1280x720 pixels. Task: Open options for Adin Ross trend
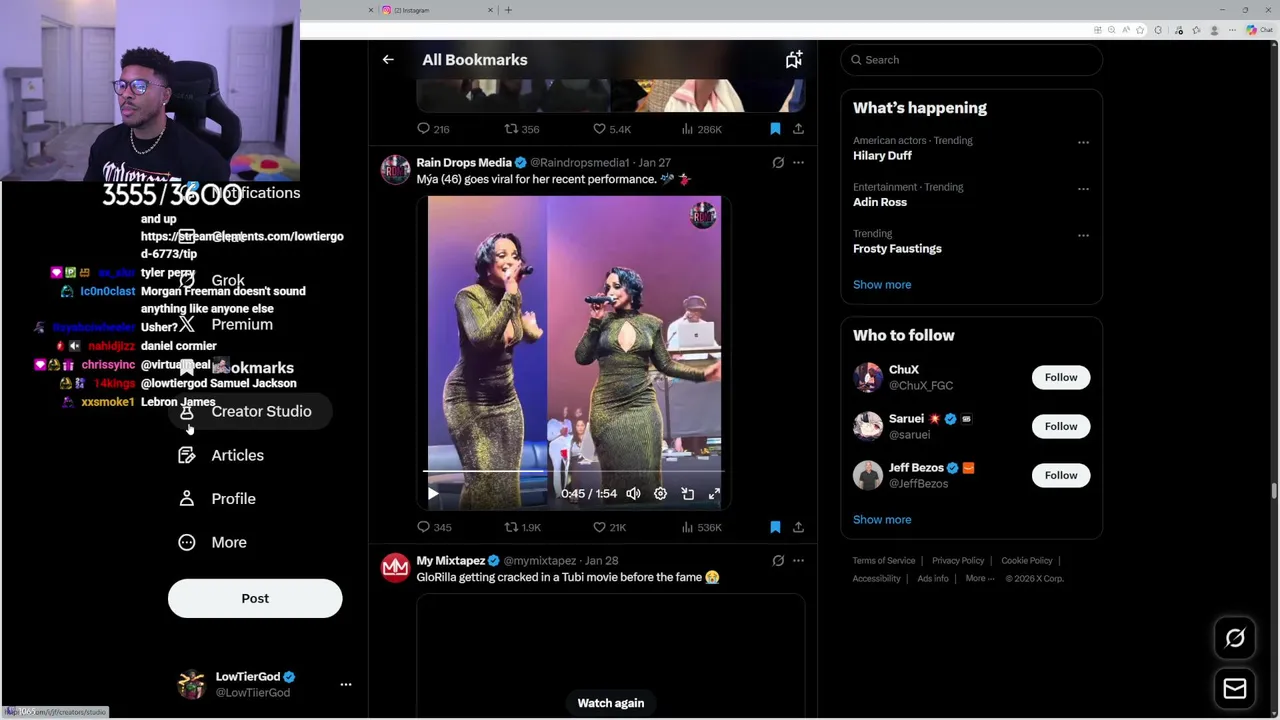tap(1083, 188)
